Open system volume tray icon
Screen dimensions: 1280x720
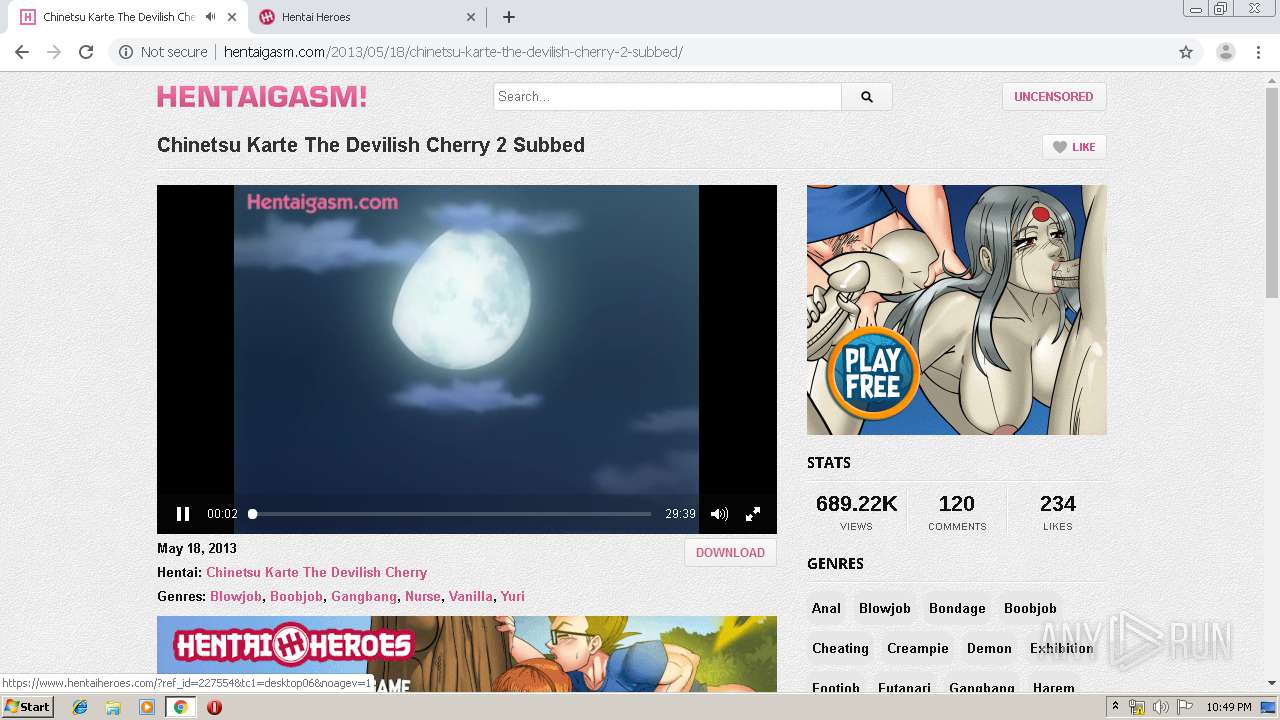click(x=1160, y=707)
